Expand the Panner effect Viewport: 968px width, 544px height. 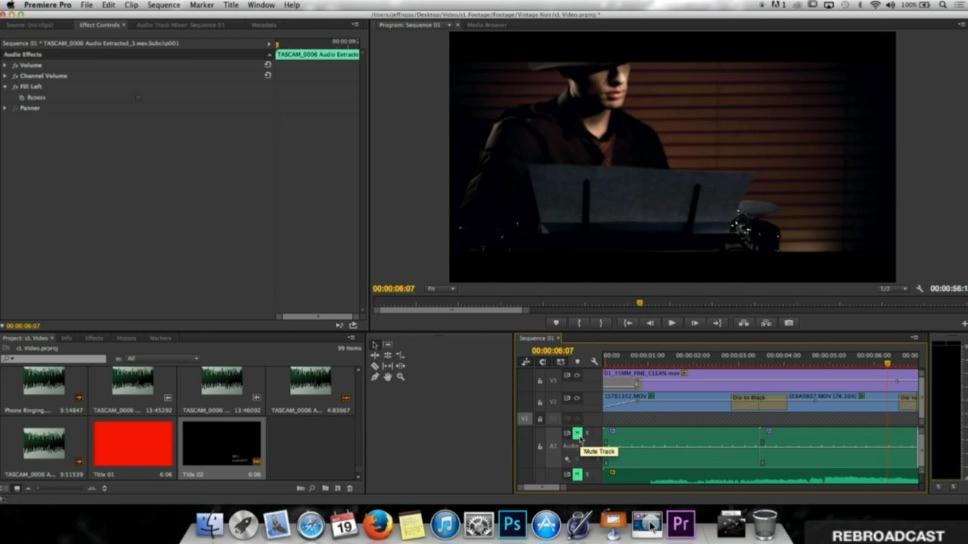5,108
